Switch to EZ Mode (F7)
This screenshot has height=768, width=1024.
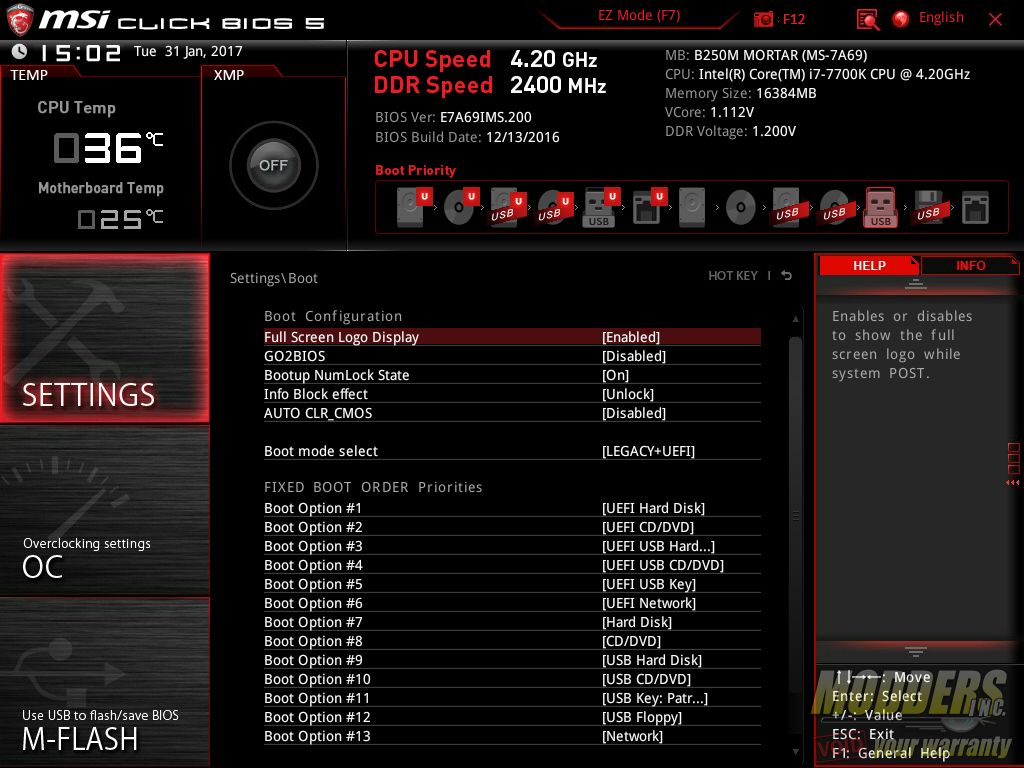point(639,16)
